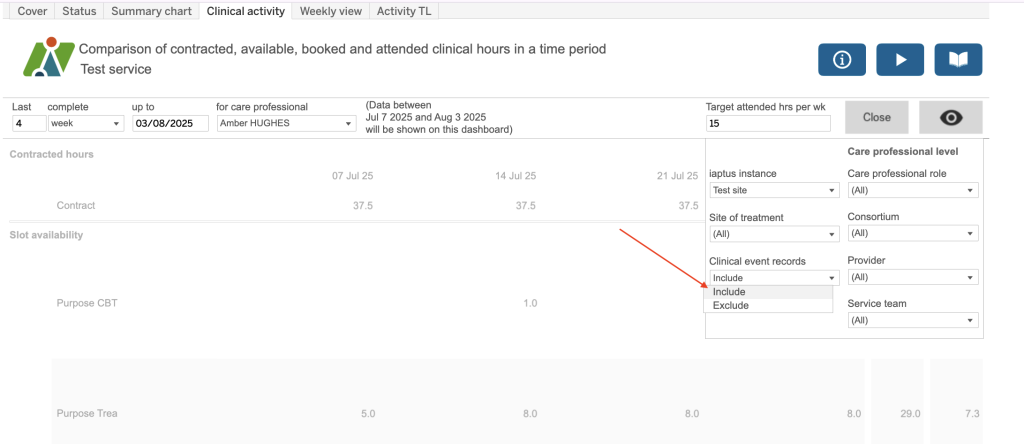
Task: Click the Close button
Action: (876, 117)
